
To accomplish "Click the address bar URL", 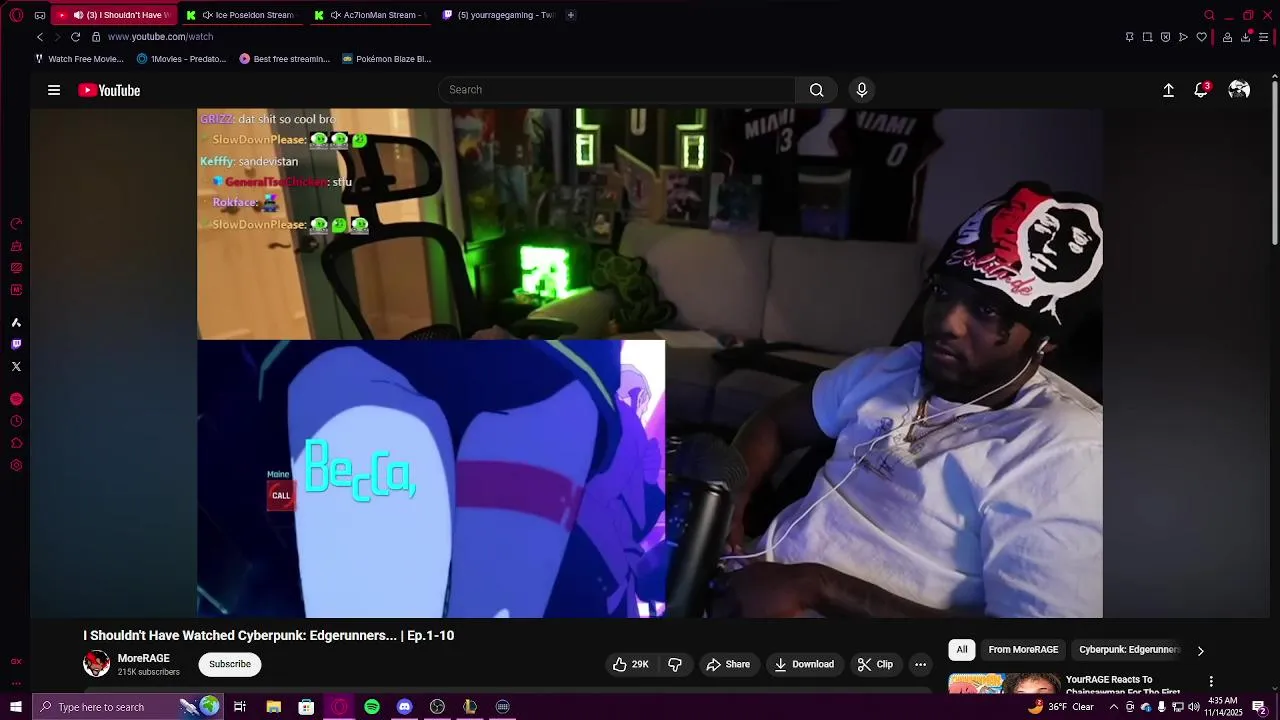I will (160, 37).
